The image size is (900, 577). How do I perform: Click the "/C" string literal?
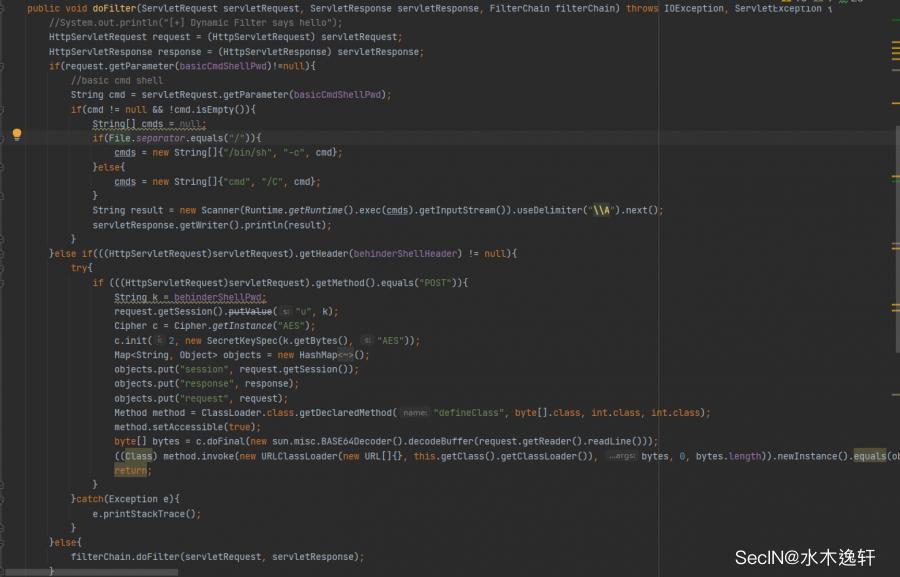[x=272, y=182]
